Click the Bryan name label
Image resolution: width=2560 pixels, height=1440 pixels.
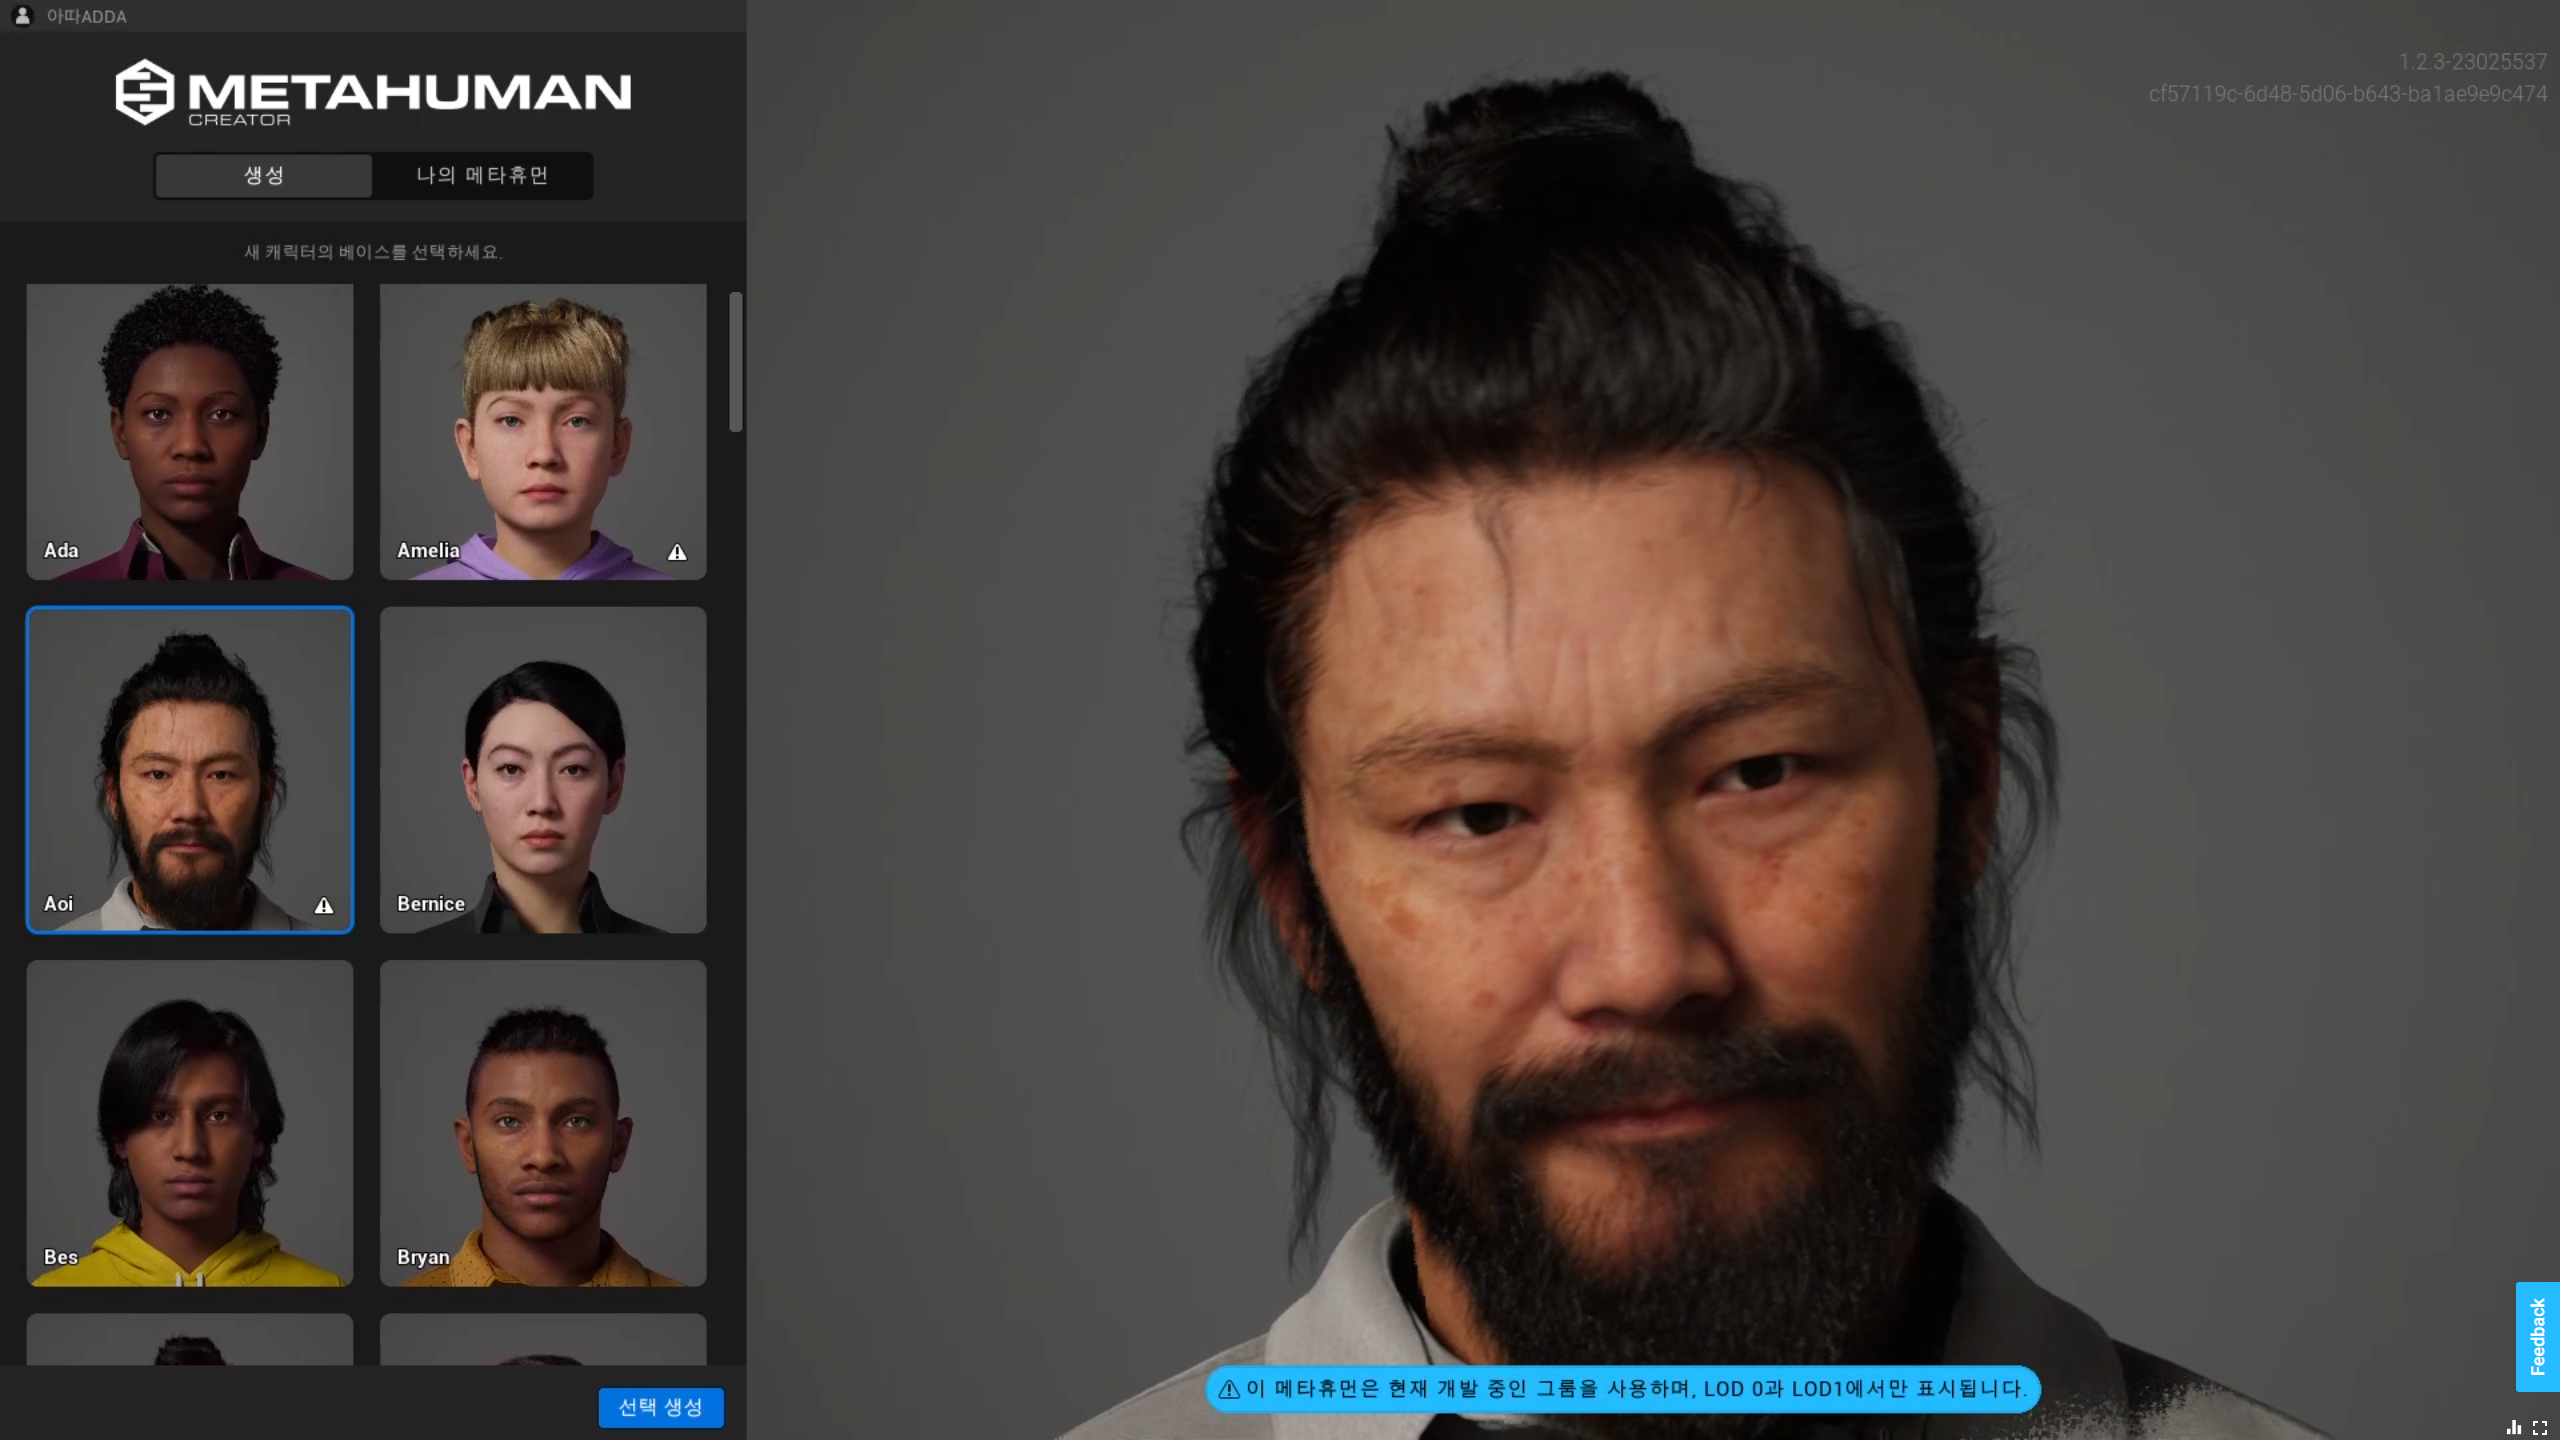tap(423, 1257)
